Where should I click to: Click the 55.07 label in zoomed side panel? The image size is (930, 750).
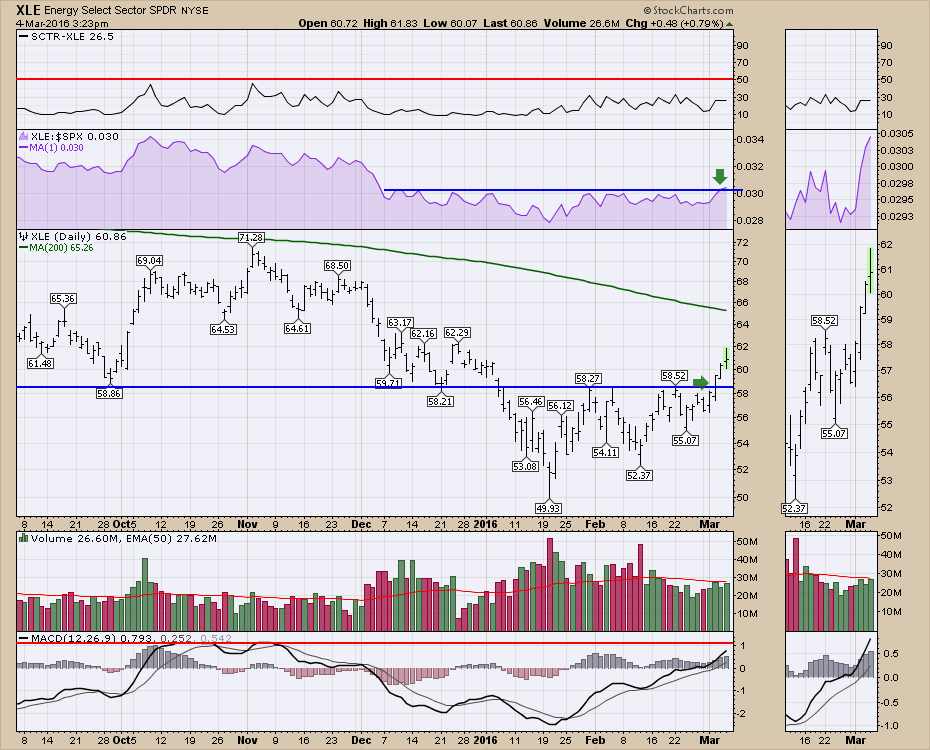pyautogui.click(x=835, y=433)
